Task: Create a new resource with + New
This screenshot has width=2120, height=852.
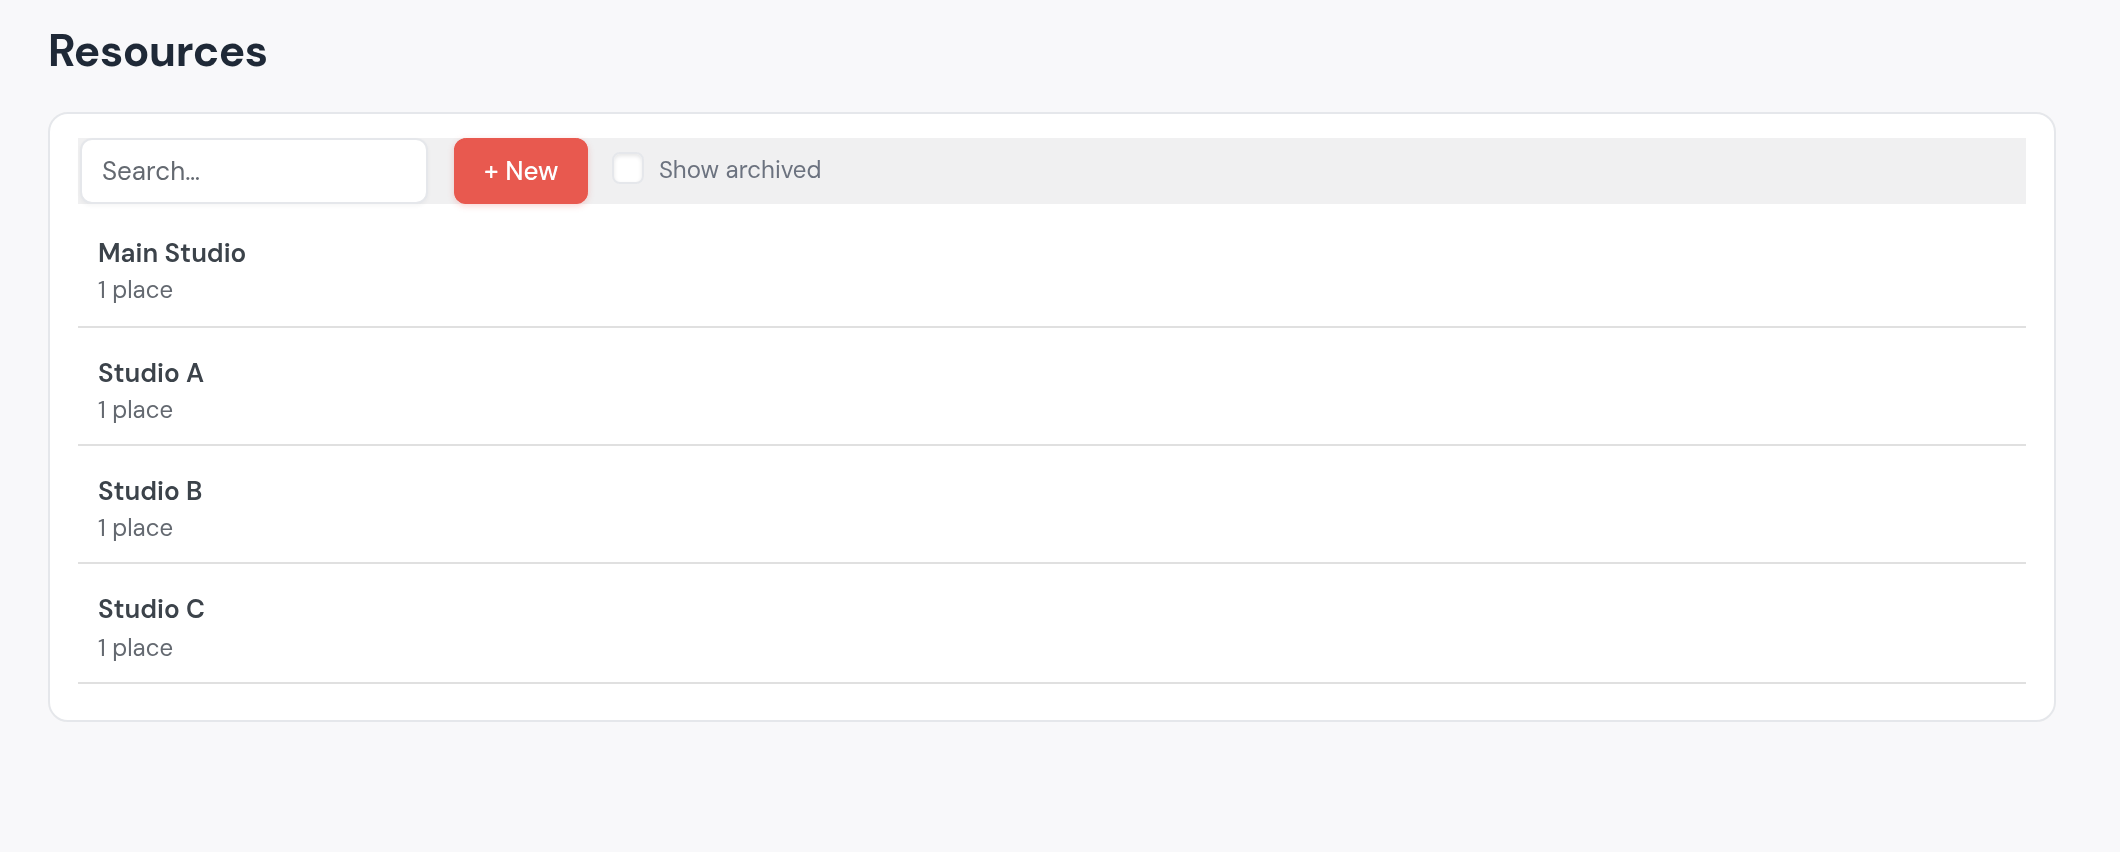Action: pyautogui.click(x=521, y=171)
